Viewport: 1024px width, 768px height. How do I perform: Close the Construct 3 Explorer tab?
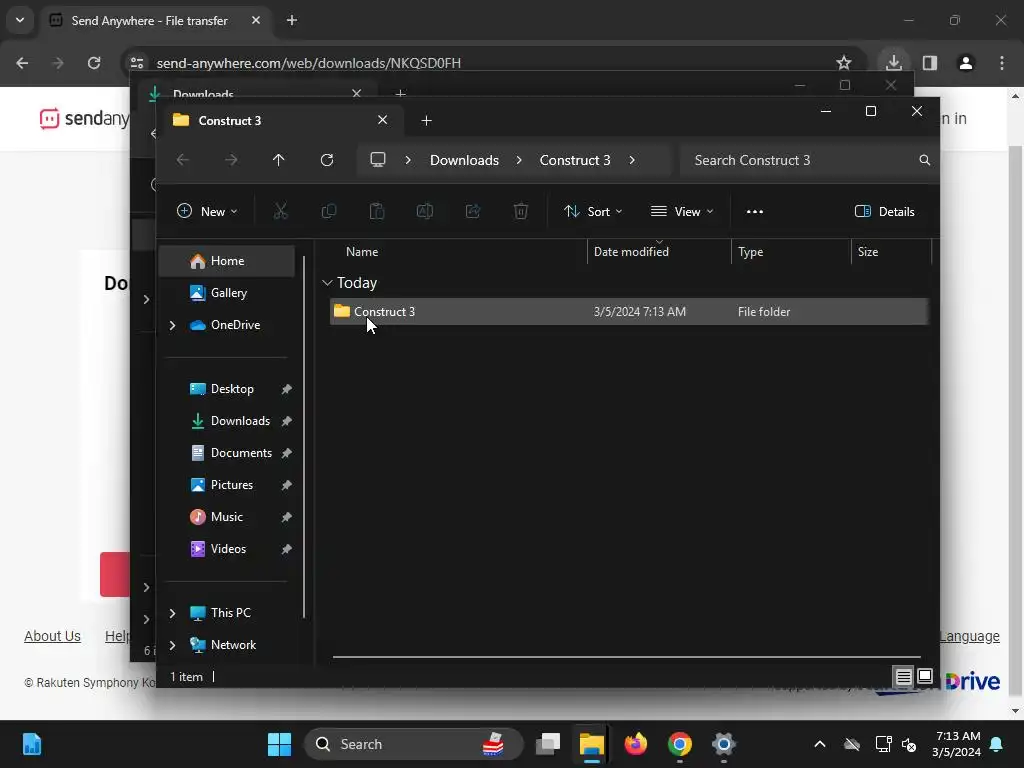[x=382, y=120]
